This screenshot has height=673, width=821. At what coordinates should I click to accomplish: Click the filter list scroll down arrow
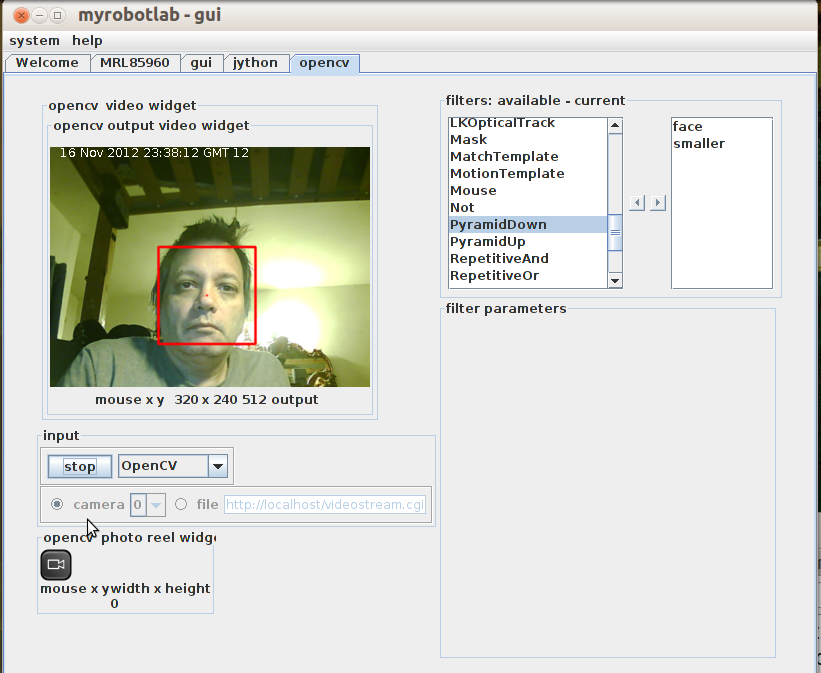point(615,281)
